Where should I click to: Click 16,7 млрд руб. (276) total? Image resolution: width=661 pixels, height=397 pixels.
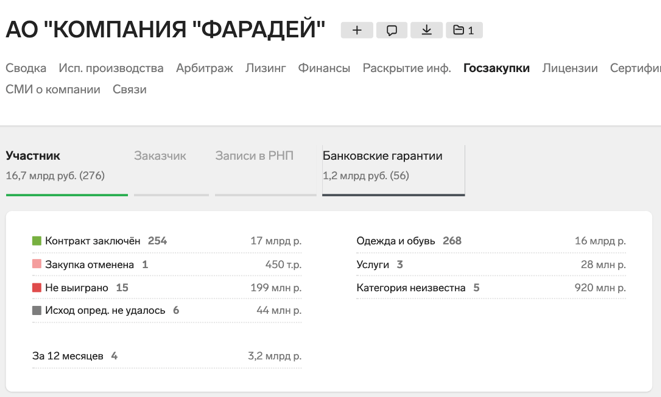(x=55, y=175)
